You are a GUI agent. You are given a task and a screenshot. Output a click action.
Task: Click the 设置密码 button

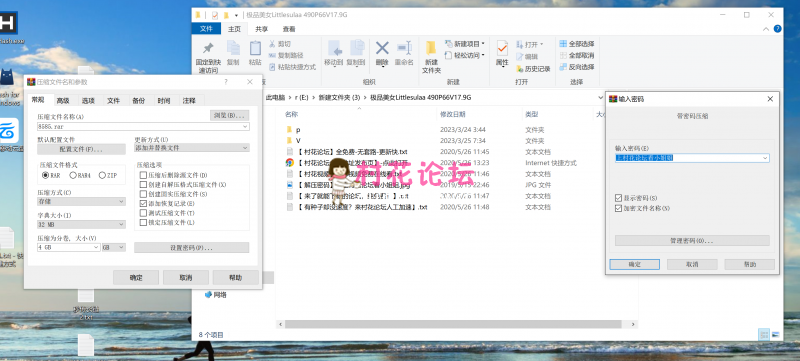(192, 247)
